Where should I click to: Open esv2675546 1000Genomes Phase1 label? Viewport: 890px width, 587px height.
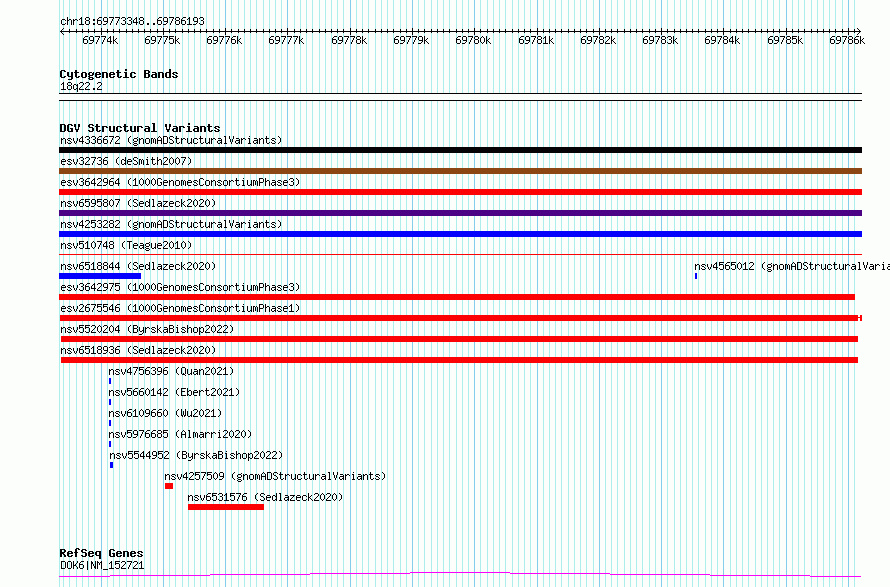coord(180,308)
